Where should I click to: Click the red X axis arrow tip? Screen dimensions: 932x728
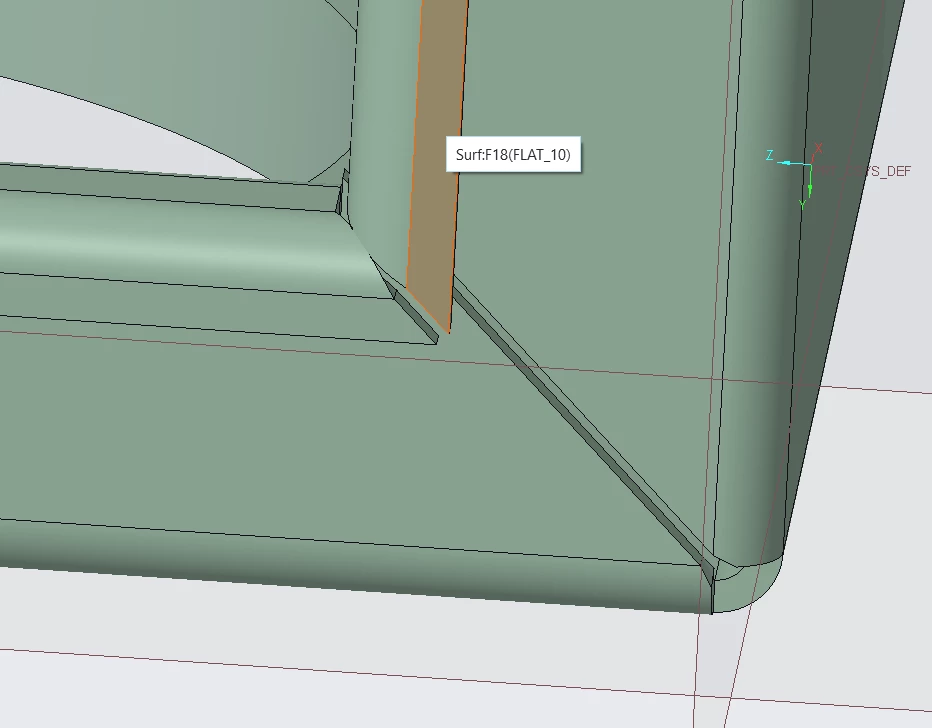(814, 157)
